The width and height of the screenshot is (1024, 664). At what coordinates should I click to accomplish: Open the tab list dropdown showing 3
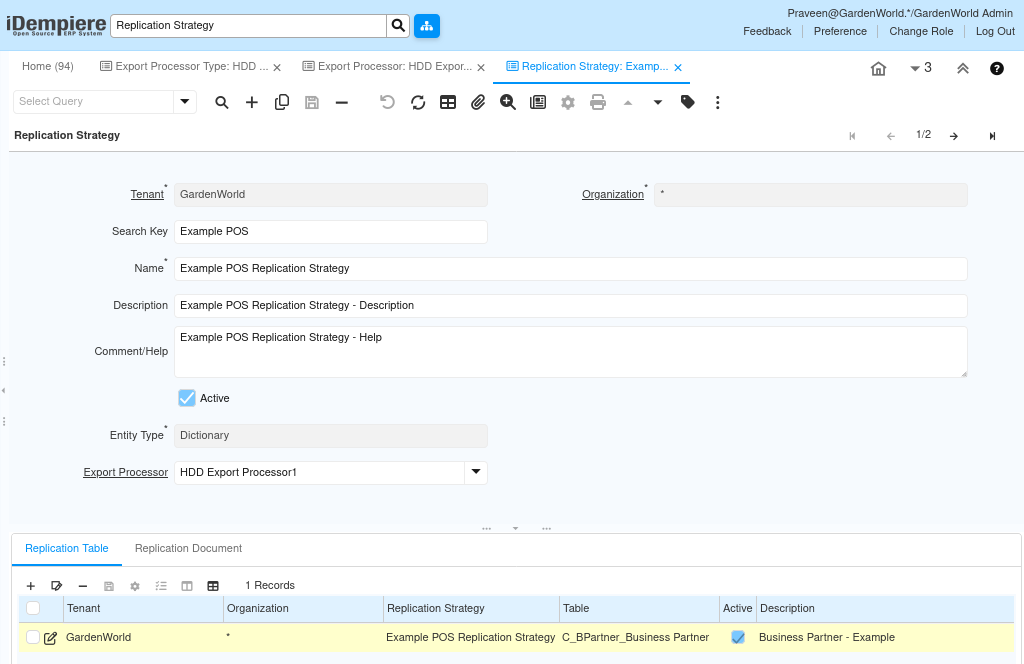(x=921, y=68)
